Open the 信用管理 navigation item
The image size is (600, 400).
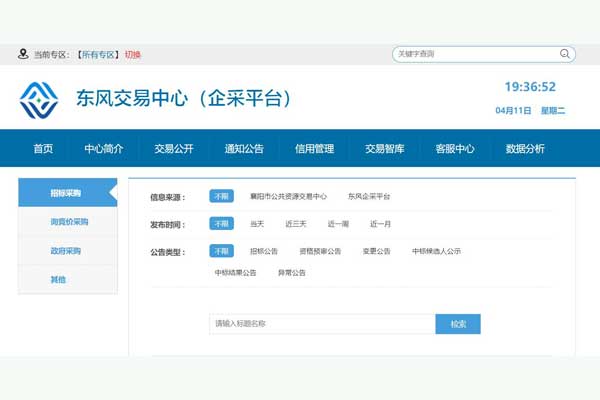tap(314, 149)
